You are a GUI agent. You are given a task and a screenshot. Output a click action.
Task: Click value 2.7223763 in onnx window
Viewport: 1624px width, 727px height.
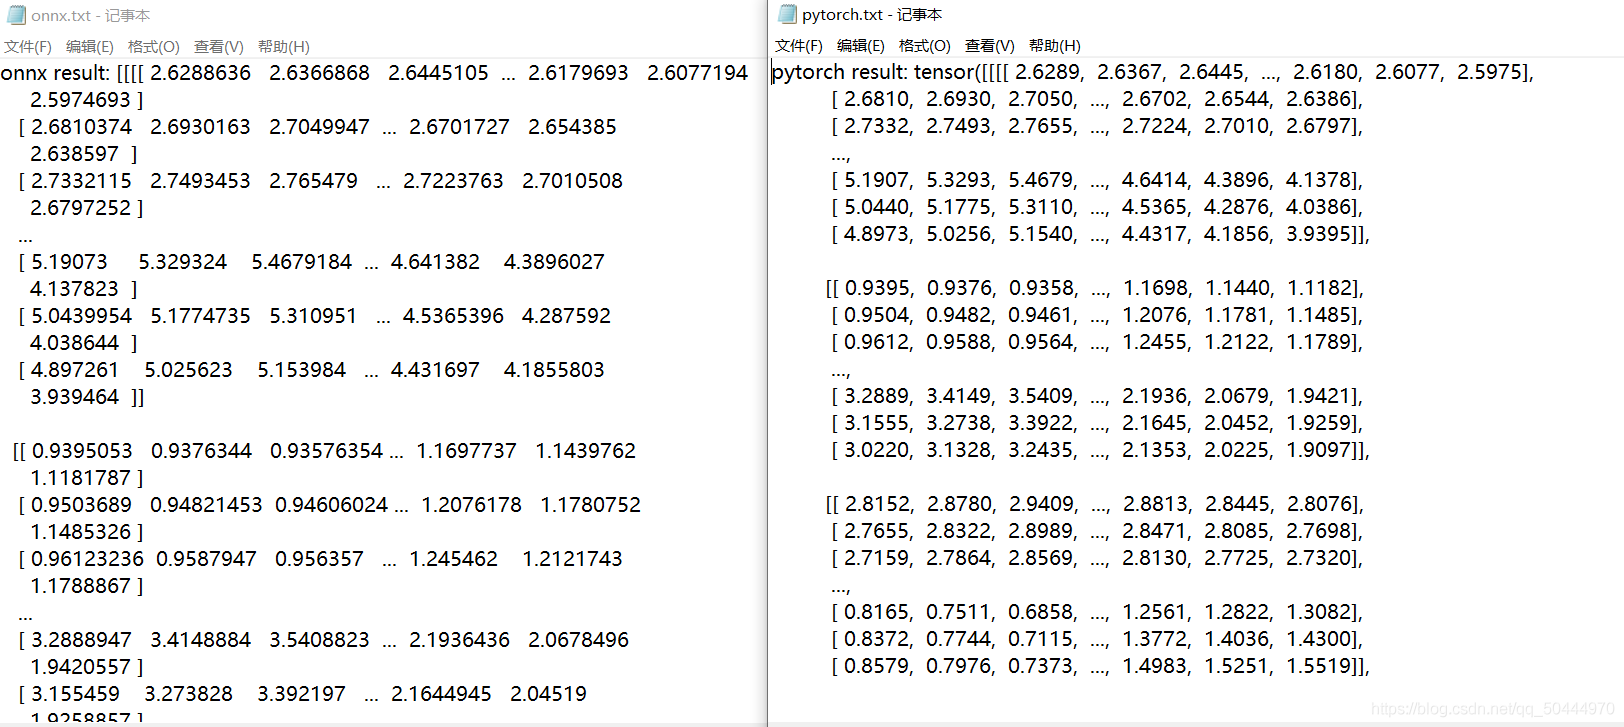click(x=453, y=181)
